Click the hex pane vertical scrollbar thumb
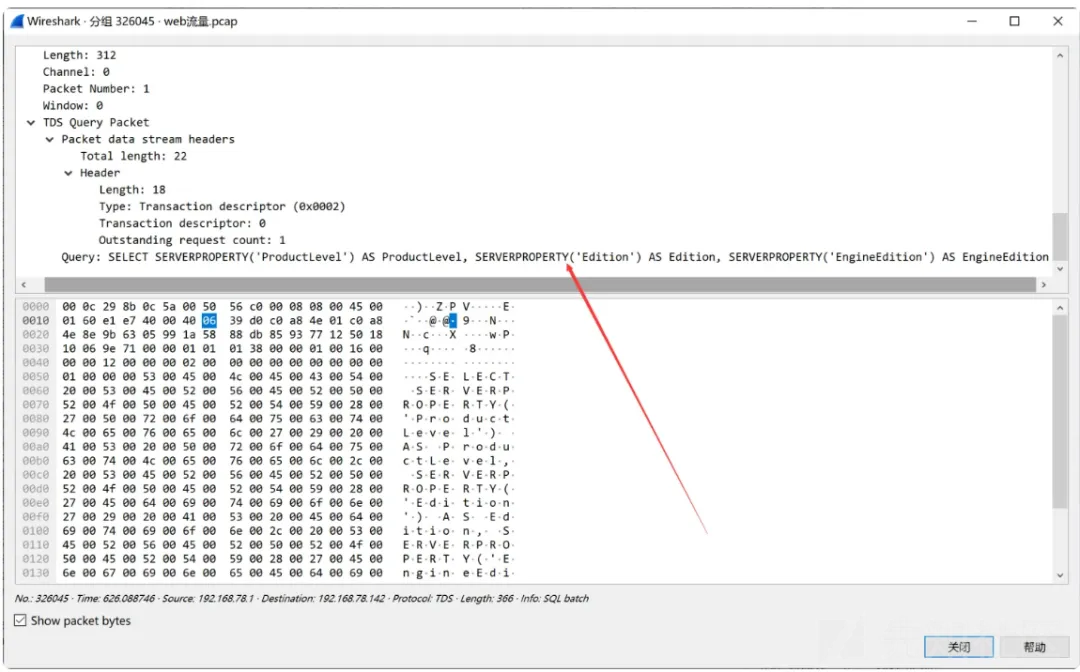This screenshot has height=672, width=1080. click(1060, 413)
